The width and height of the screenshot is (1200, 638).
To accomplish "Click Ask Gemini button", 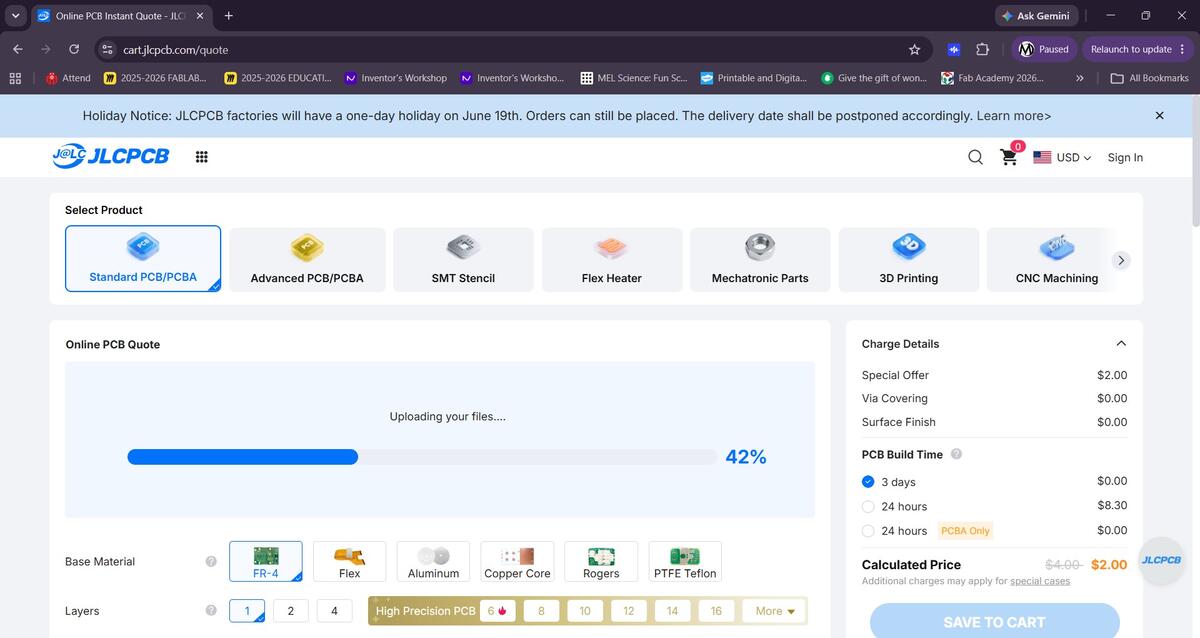I will (x=1035, y=16).
